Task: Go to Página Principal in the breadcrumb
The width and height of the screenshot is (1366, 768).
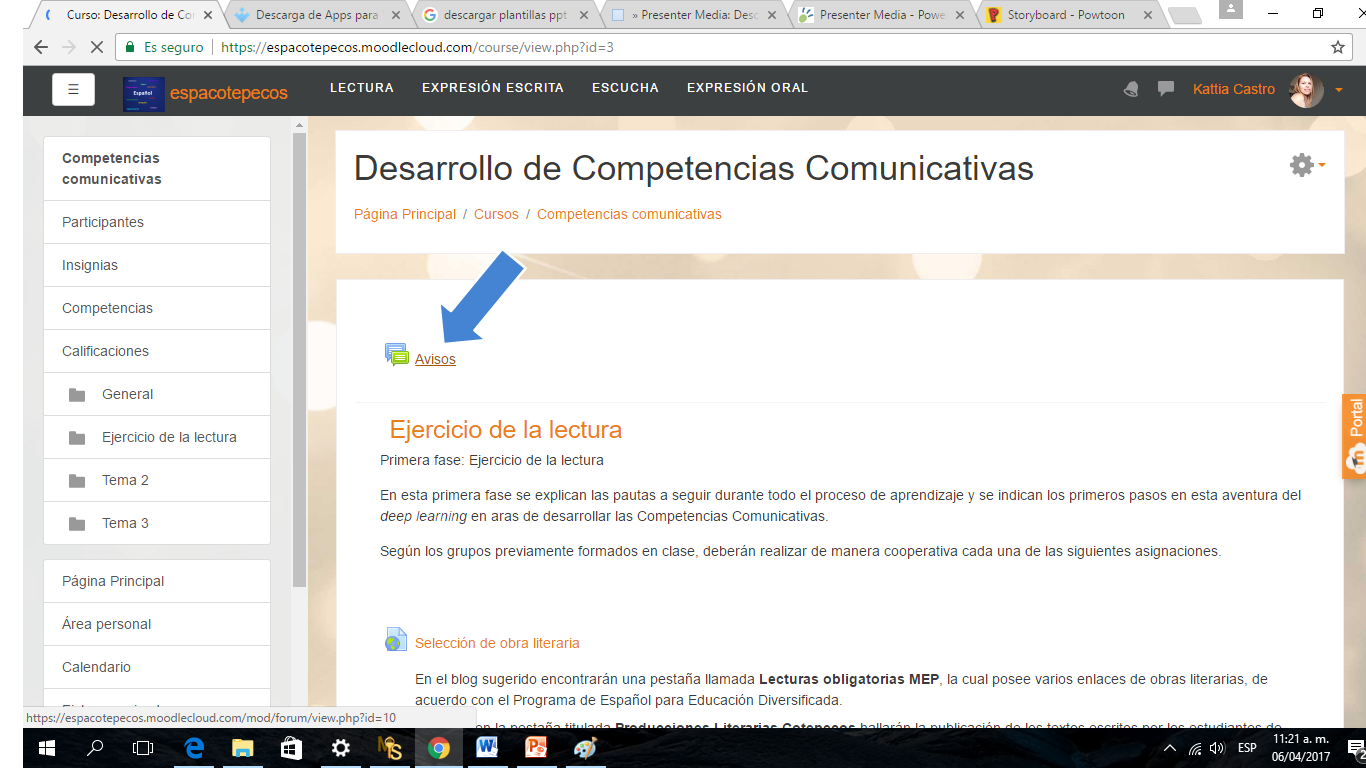Action: [x=405, y=214]
